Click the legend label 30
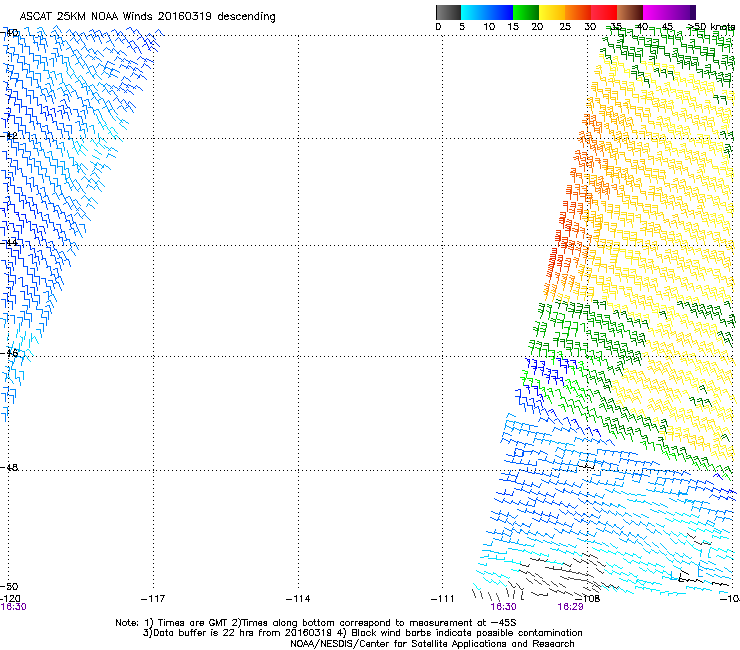 coord(590,27)
